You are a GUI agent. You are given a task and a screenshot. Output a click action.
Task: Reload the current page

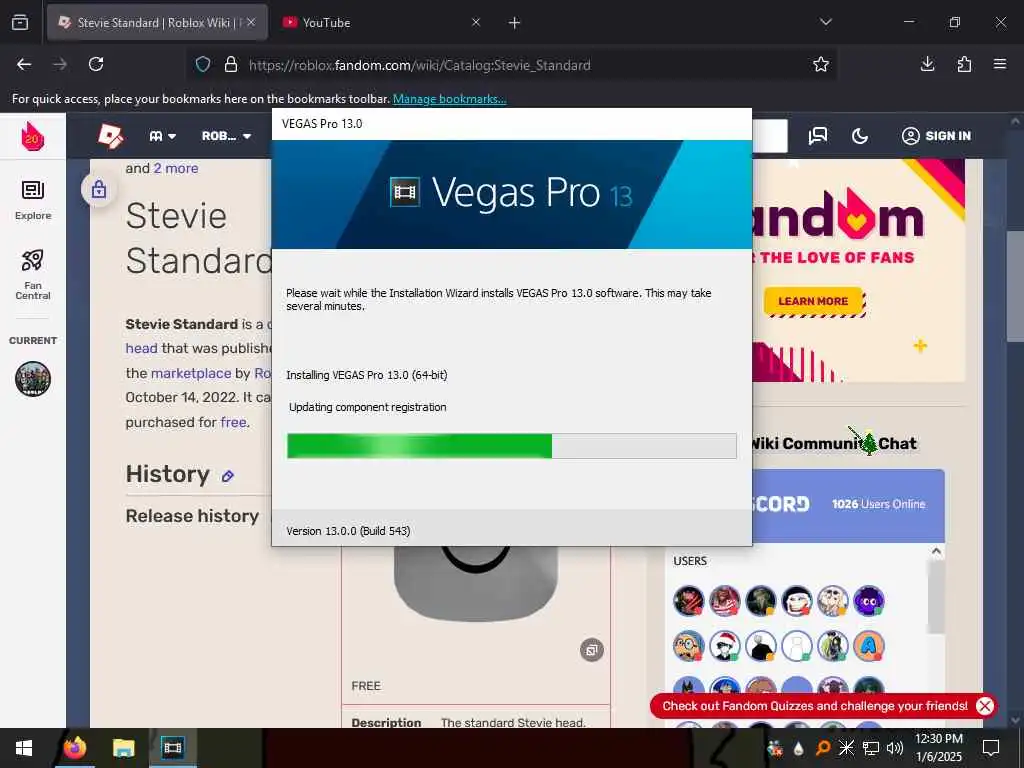pos(96,64)
